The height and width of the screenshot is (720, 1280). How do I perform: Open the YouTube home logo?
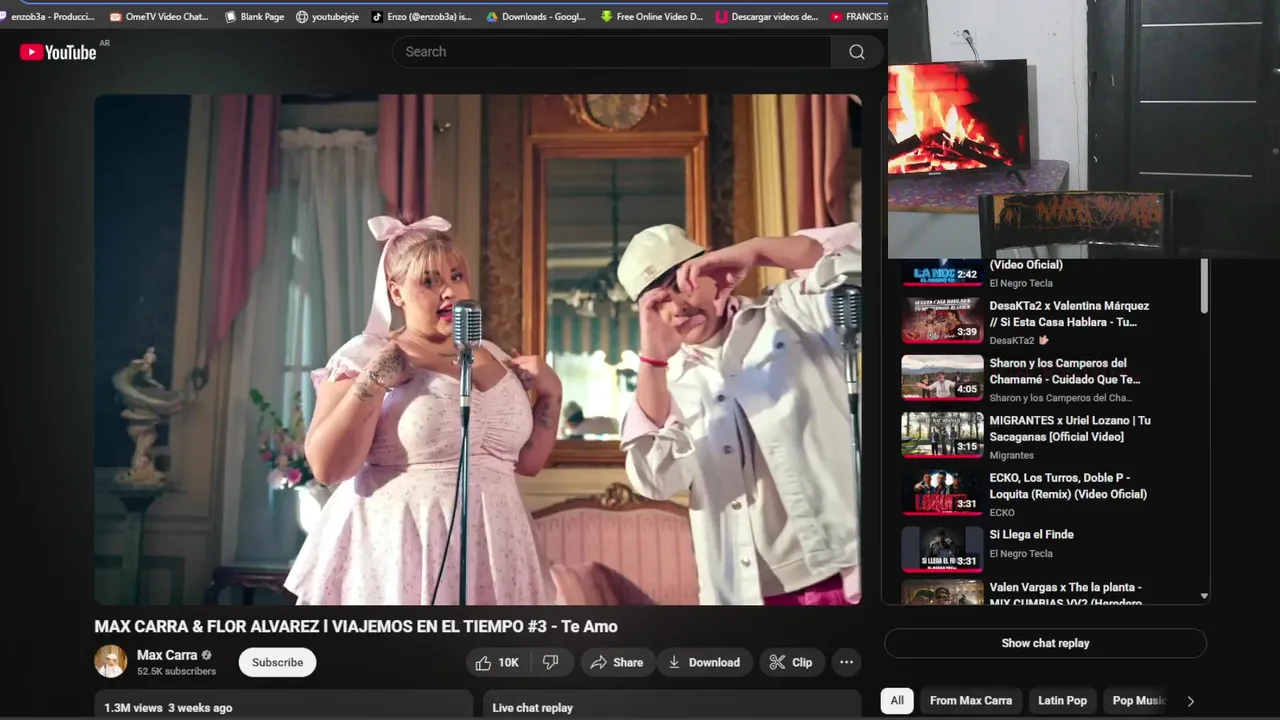pyautogui.click(x=58, y=52)
